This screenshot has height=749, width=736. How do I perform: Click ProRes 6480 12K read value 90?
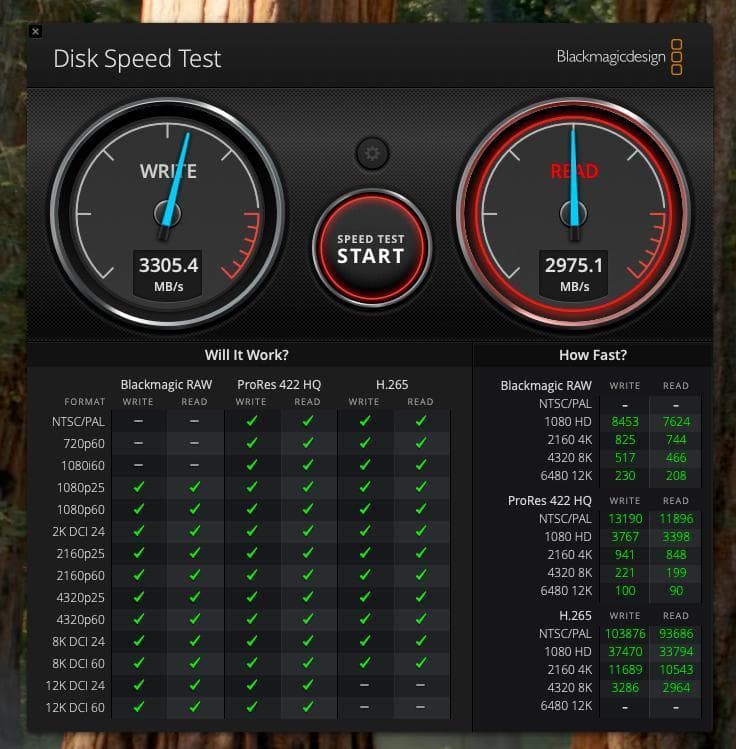tap(676, 591)
